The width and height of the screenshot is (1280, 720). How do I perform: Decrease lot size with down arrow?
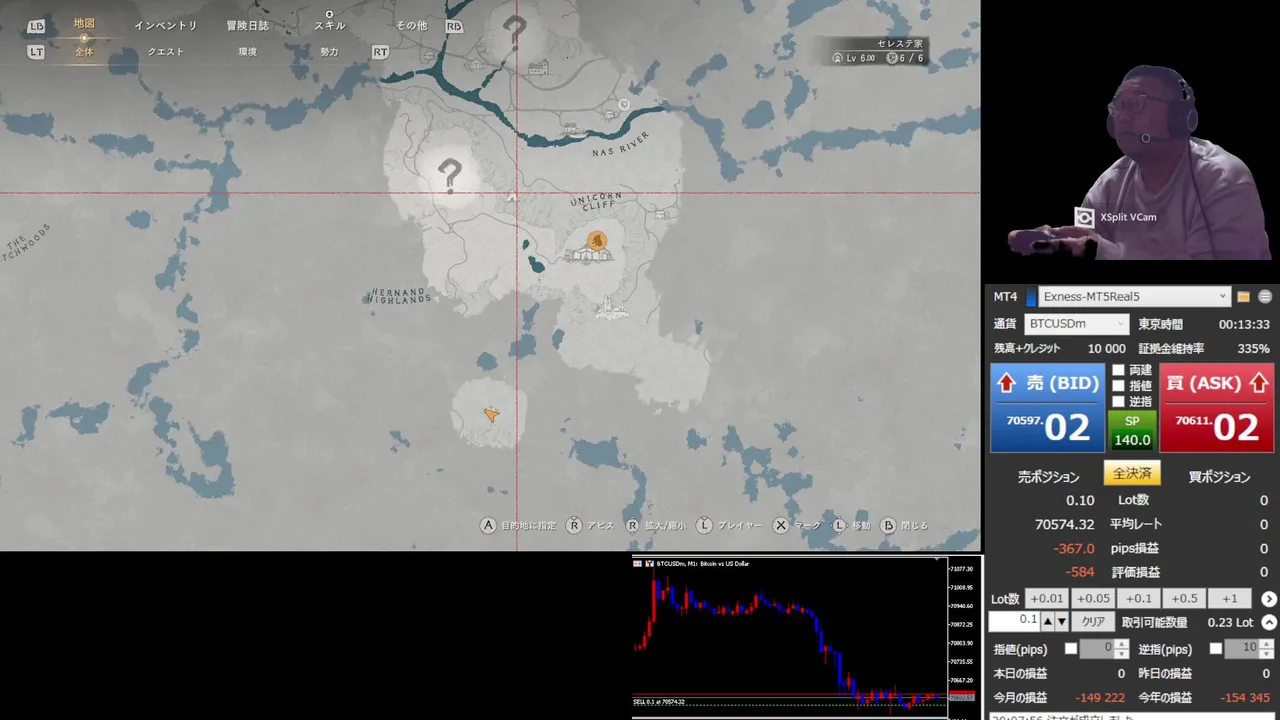(1061, 622)
